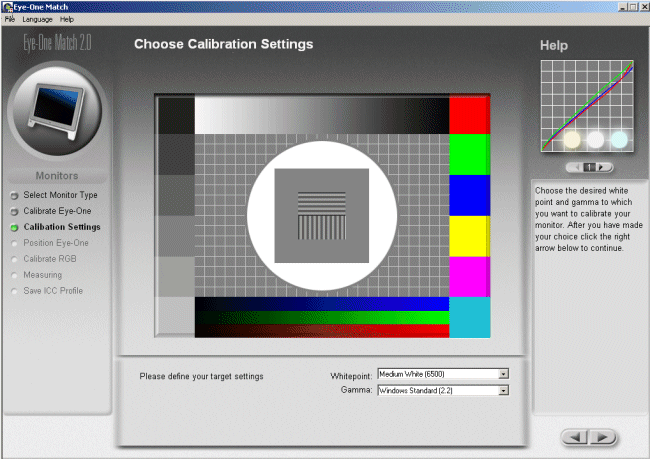This screenshot has height=459, width=650.
Task: Click the Eye-One Match title bar icon
Action: 7,7
